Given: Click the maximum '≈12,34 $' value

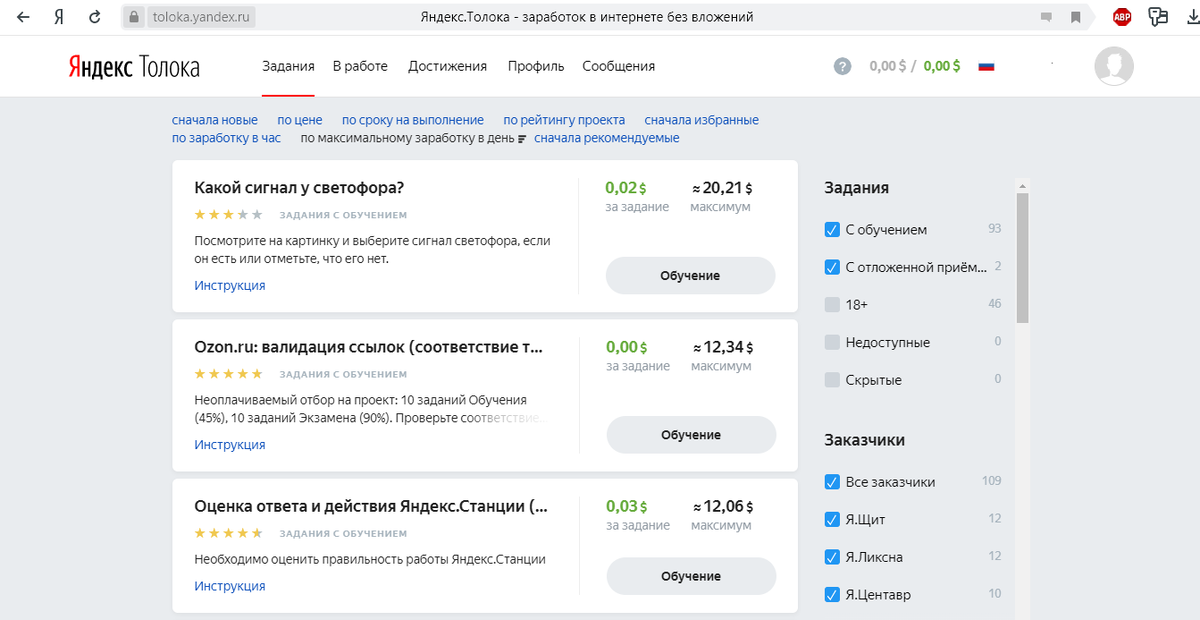Looking at the screenshot, I should 723,347.
